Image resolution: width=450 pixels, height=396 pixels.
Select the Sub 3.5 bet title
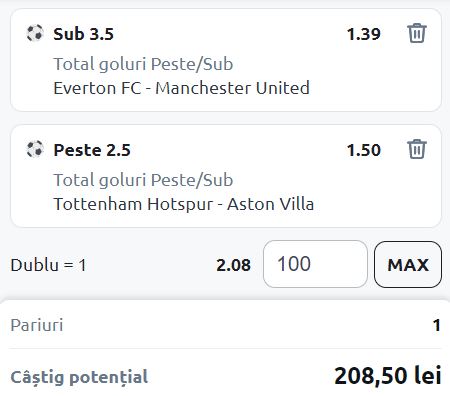coord(84,34)
